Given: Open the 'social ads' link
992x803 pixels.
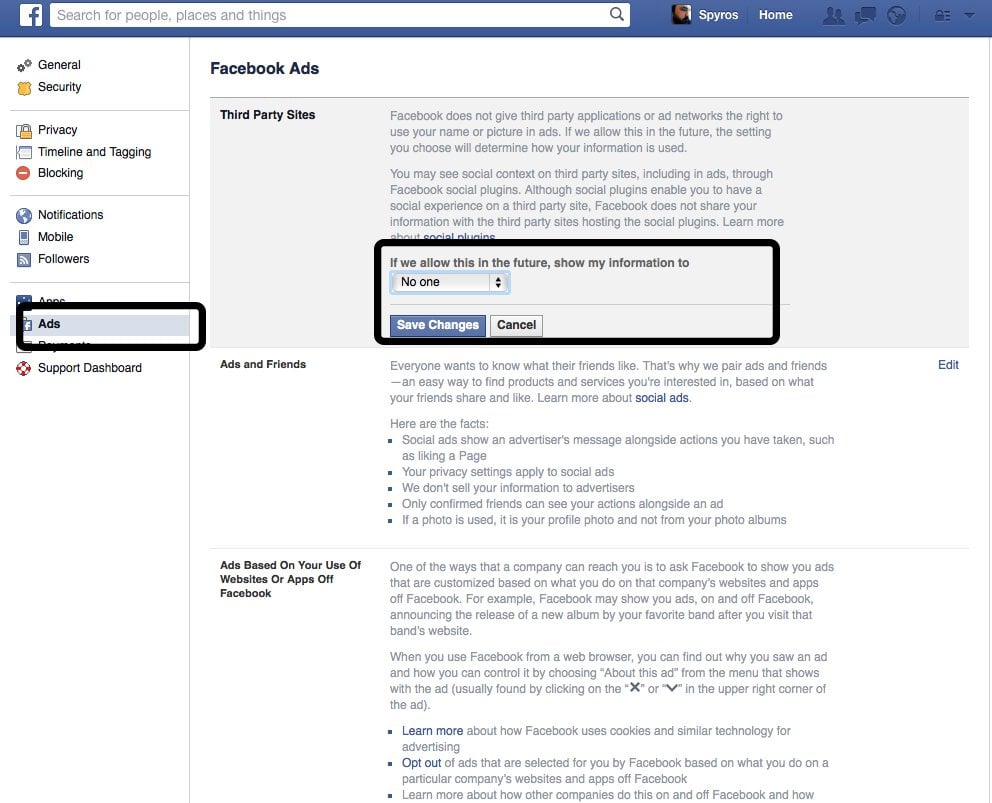Looking at the screenshot, I should tap(662, 398).
